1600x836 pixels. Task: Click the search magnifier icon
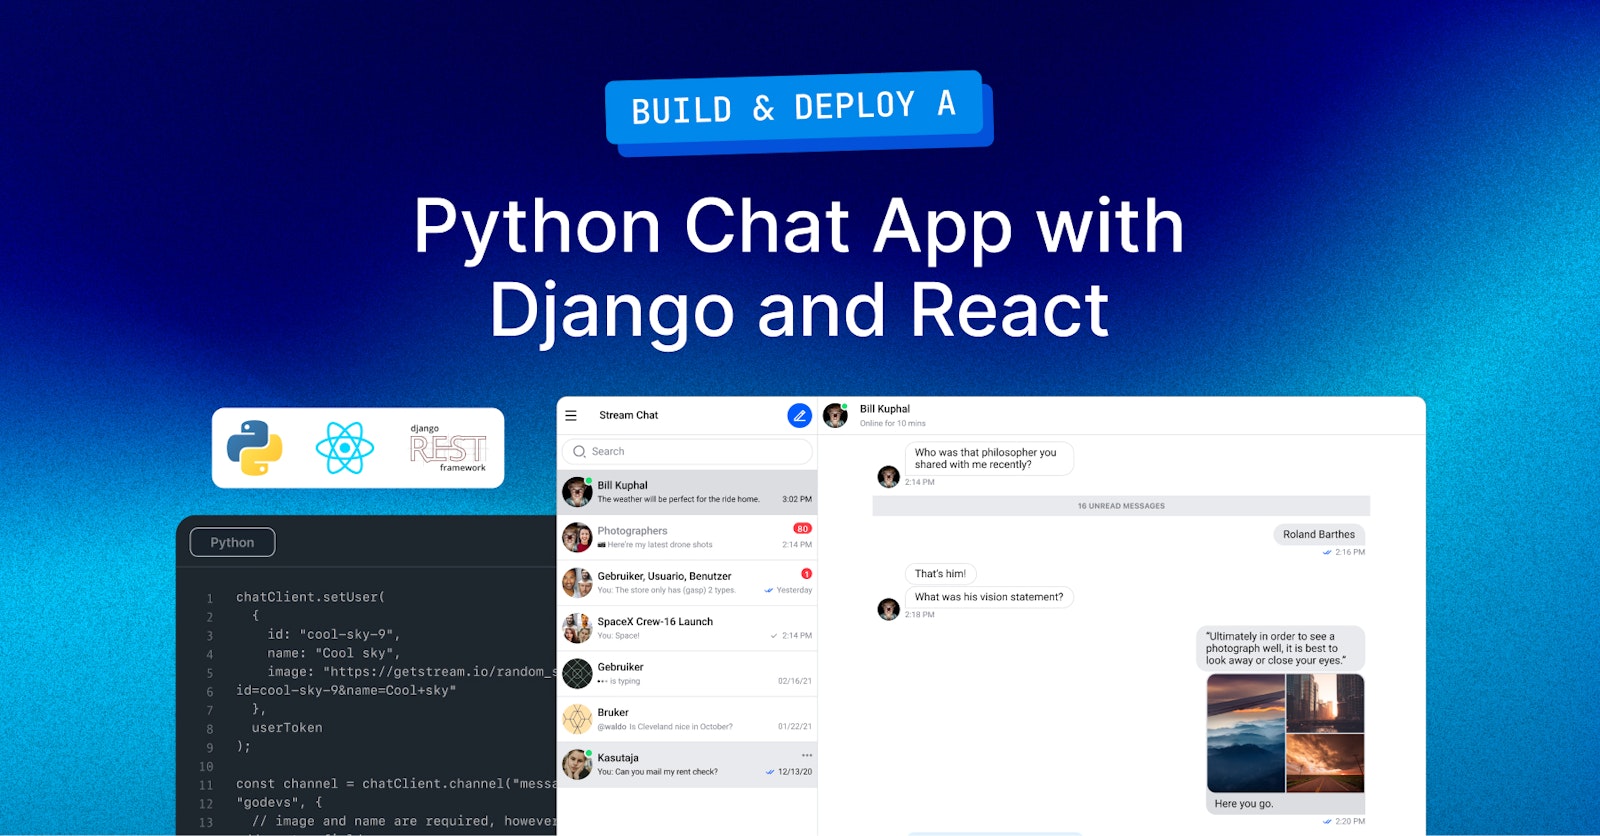(579, 452)
